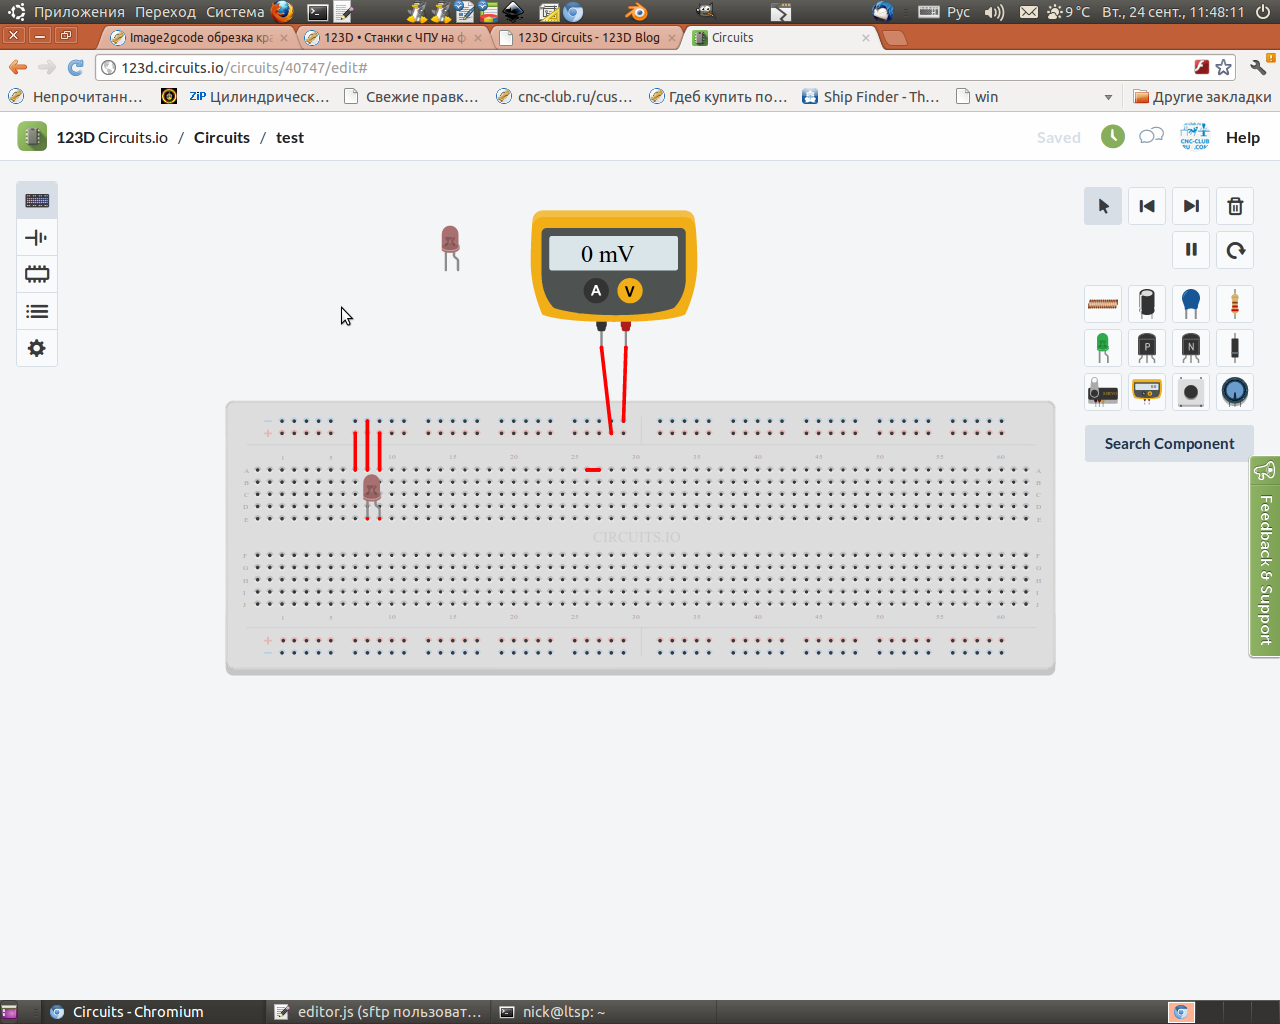Expand the bookmarks overflow arrow
The width and height of the screenshot is (1280, 1024).
pos(1108,97)
